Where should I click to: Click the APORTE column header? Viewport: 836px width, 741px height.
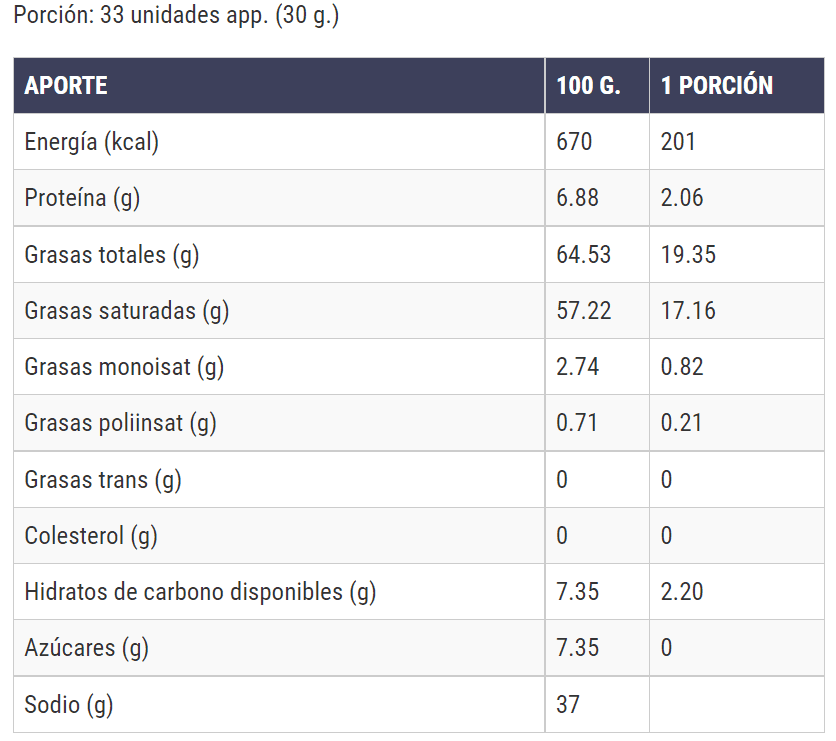(66, 85)
